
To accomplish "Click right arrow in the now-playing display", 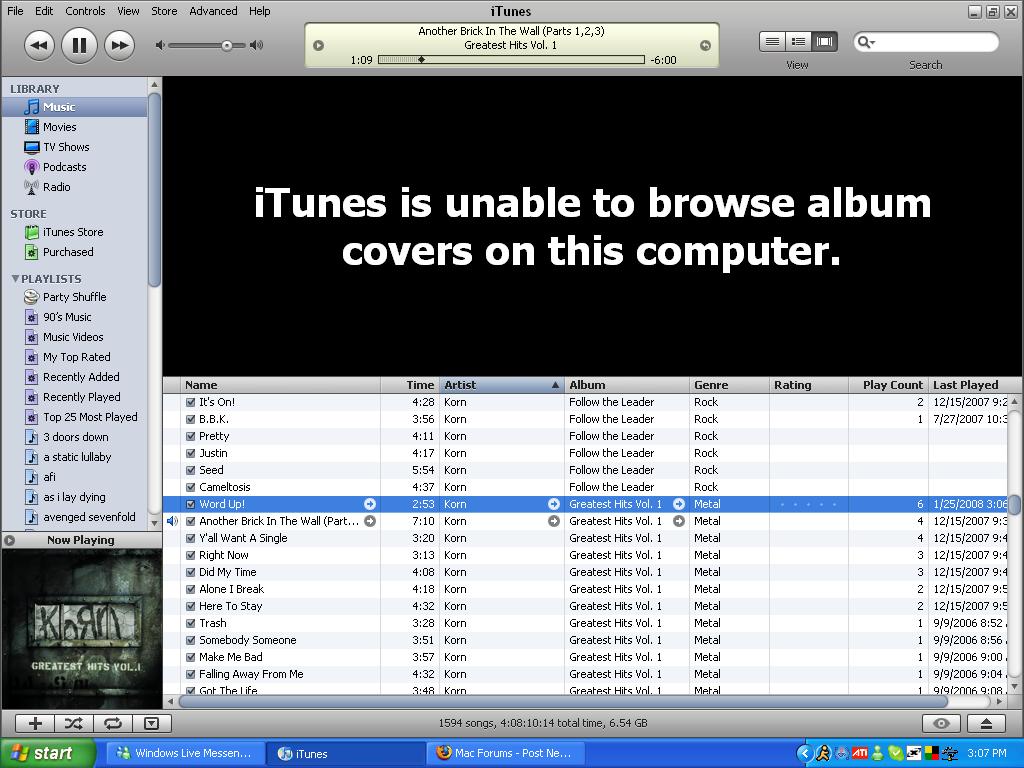I will click(705, 45).
